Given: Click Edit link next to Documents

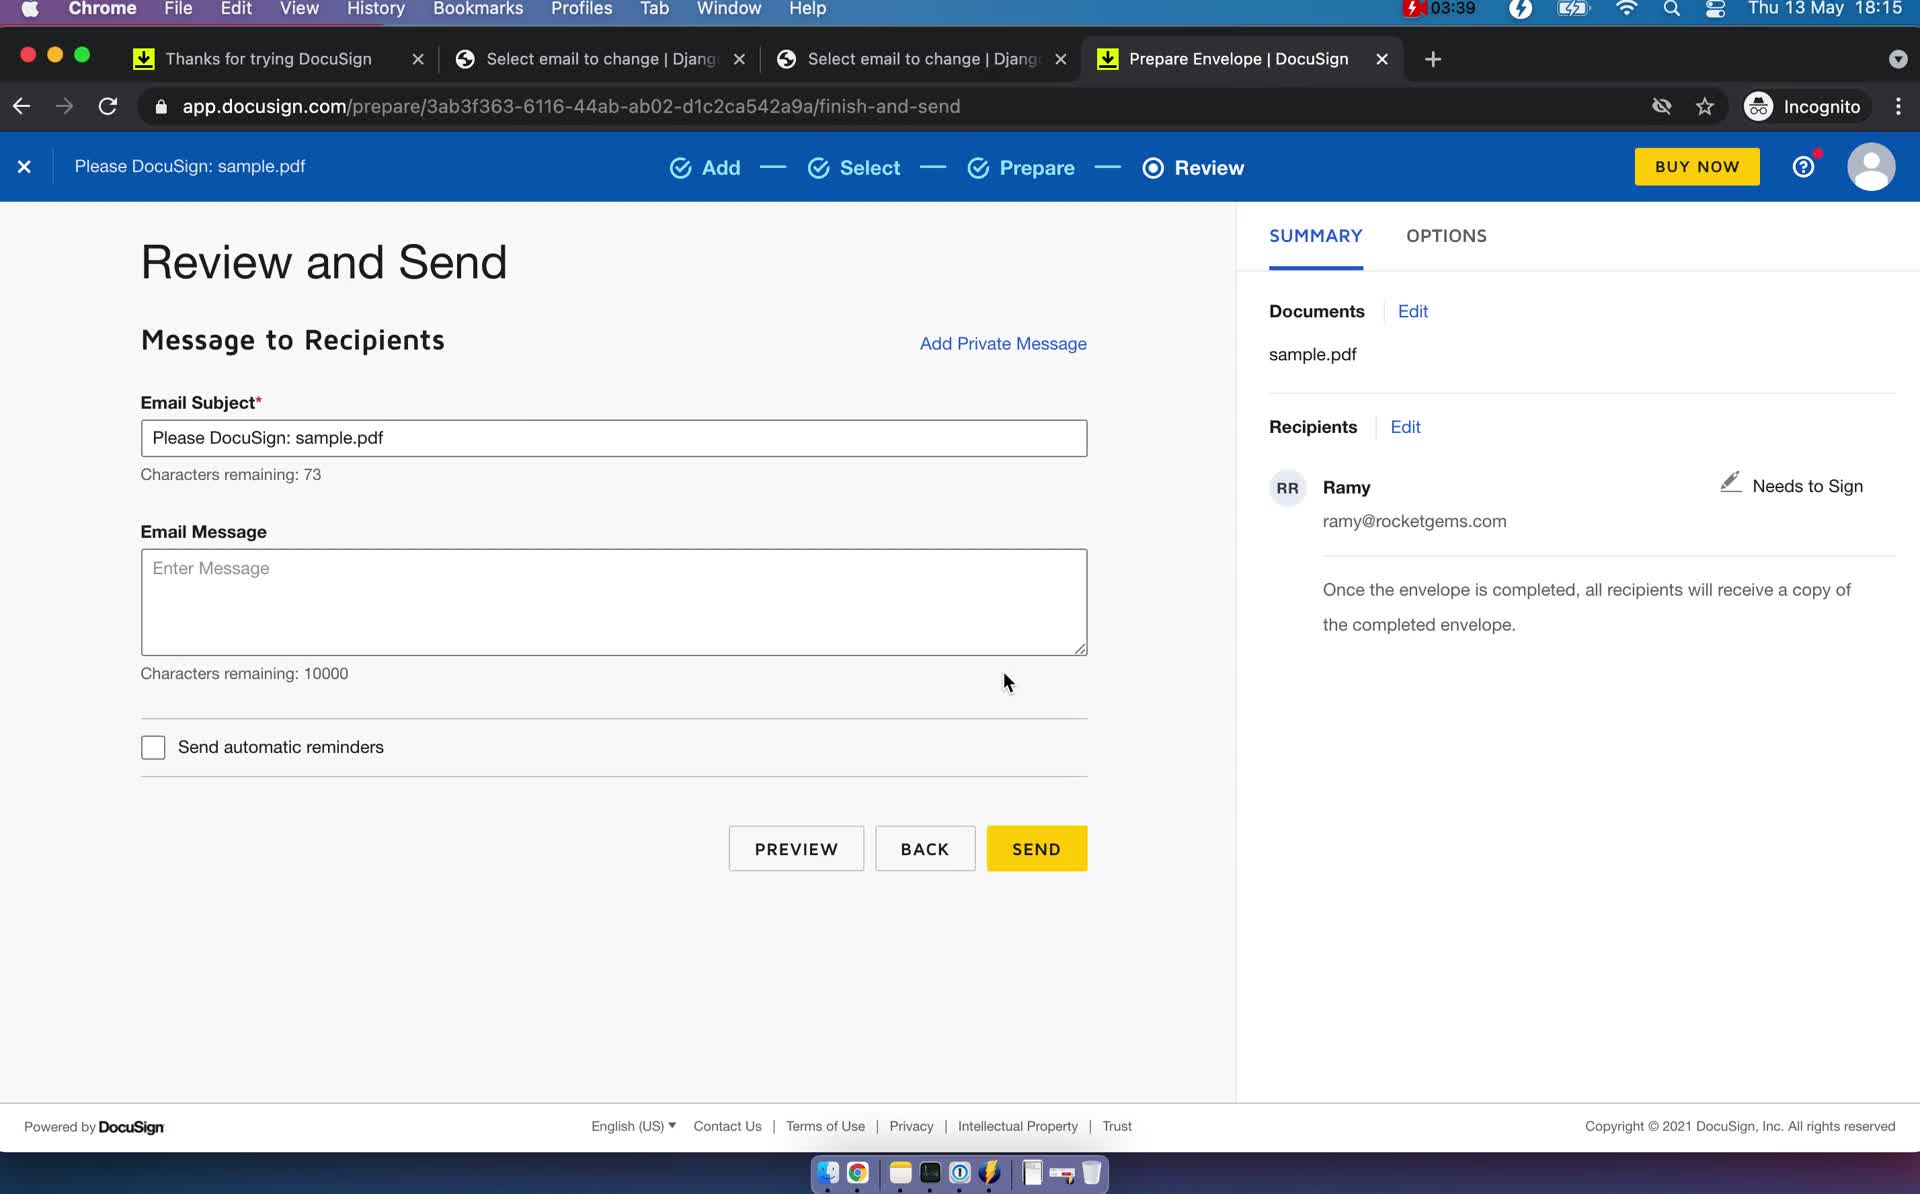Looking at the screenshot, I should coord(1414,310).
